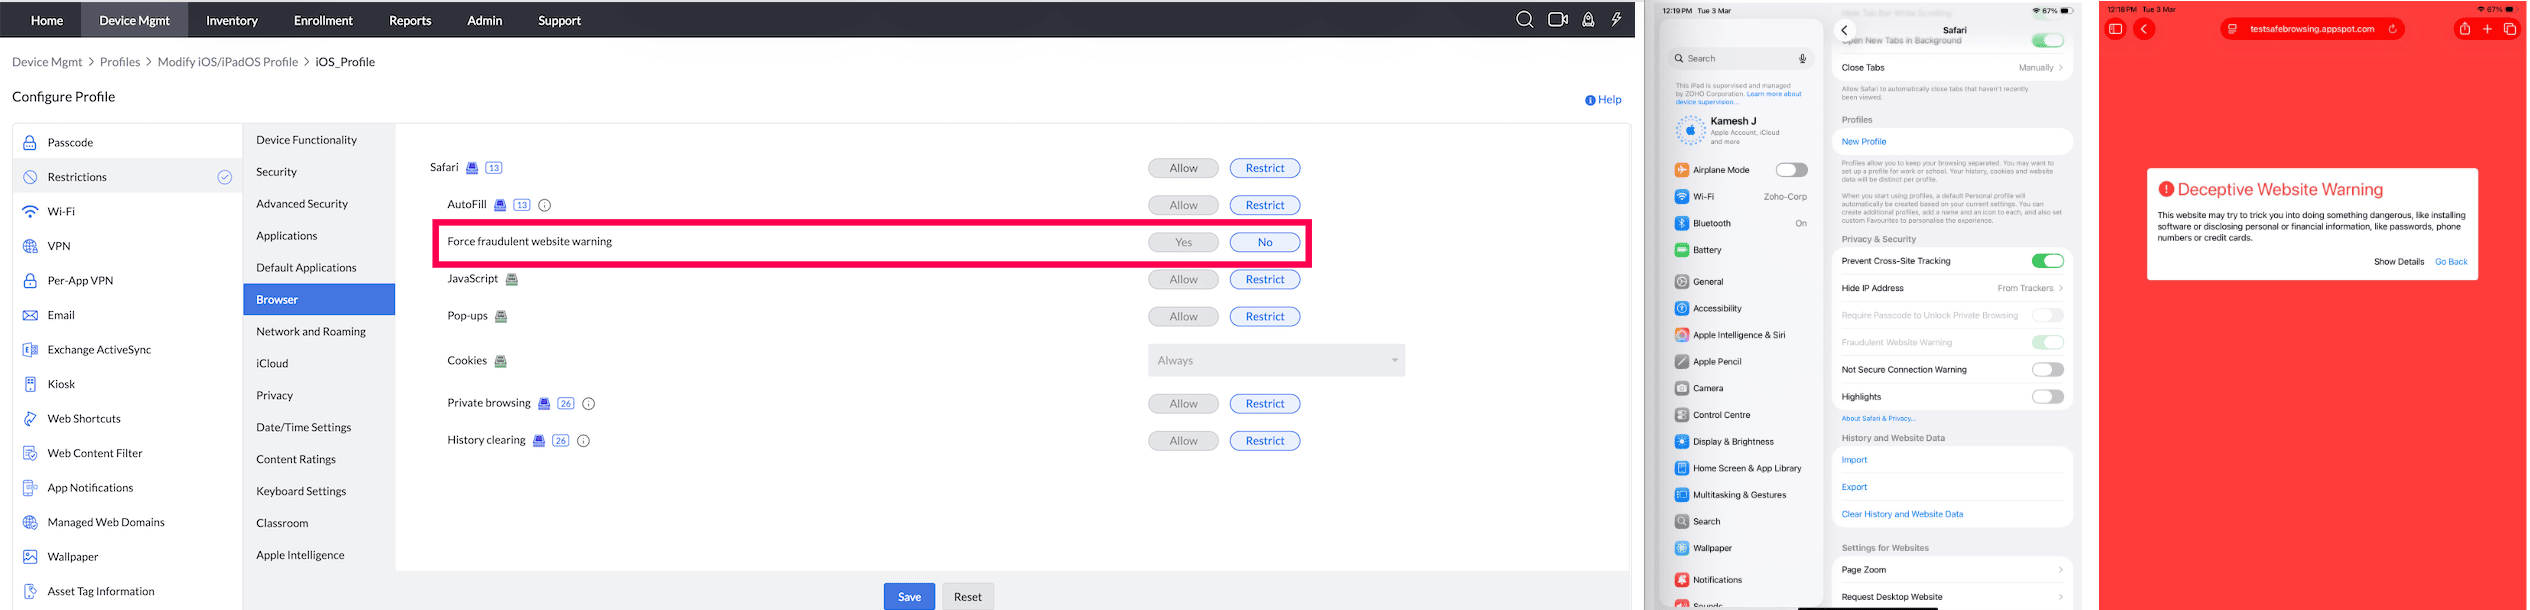Screen dimensions: 2530x610
Task: Open Request Desktop Website setting
Action: coord(1952,597)
